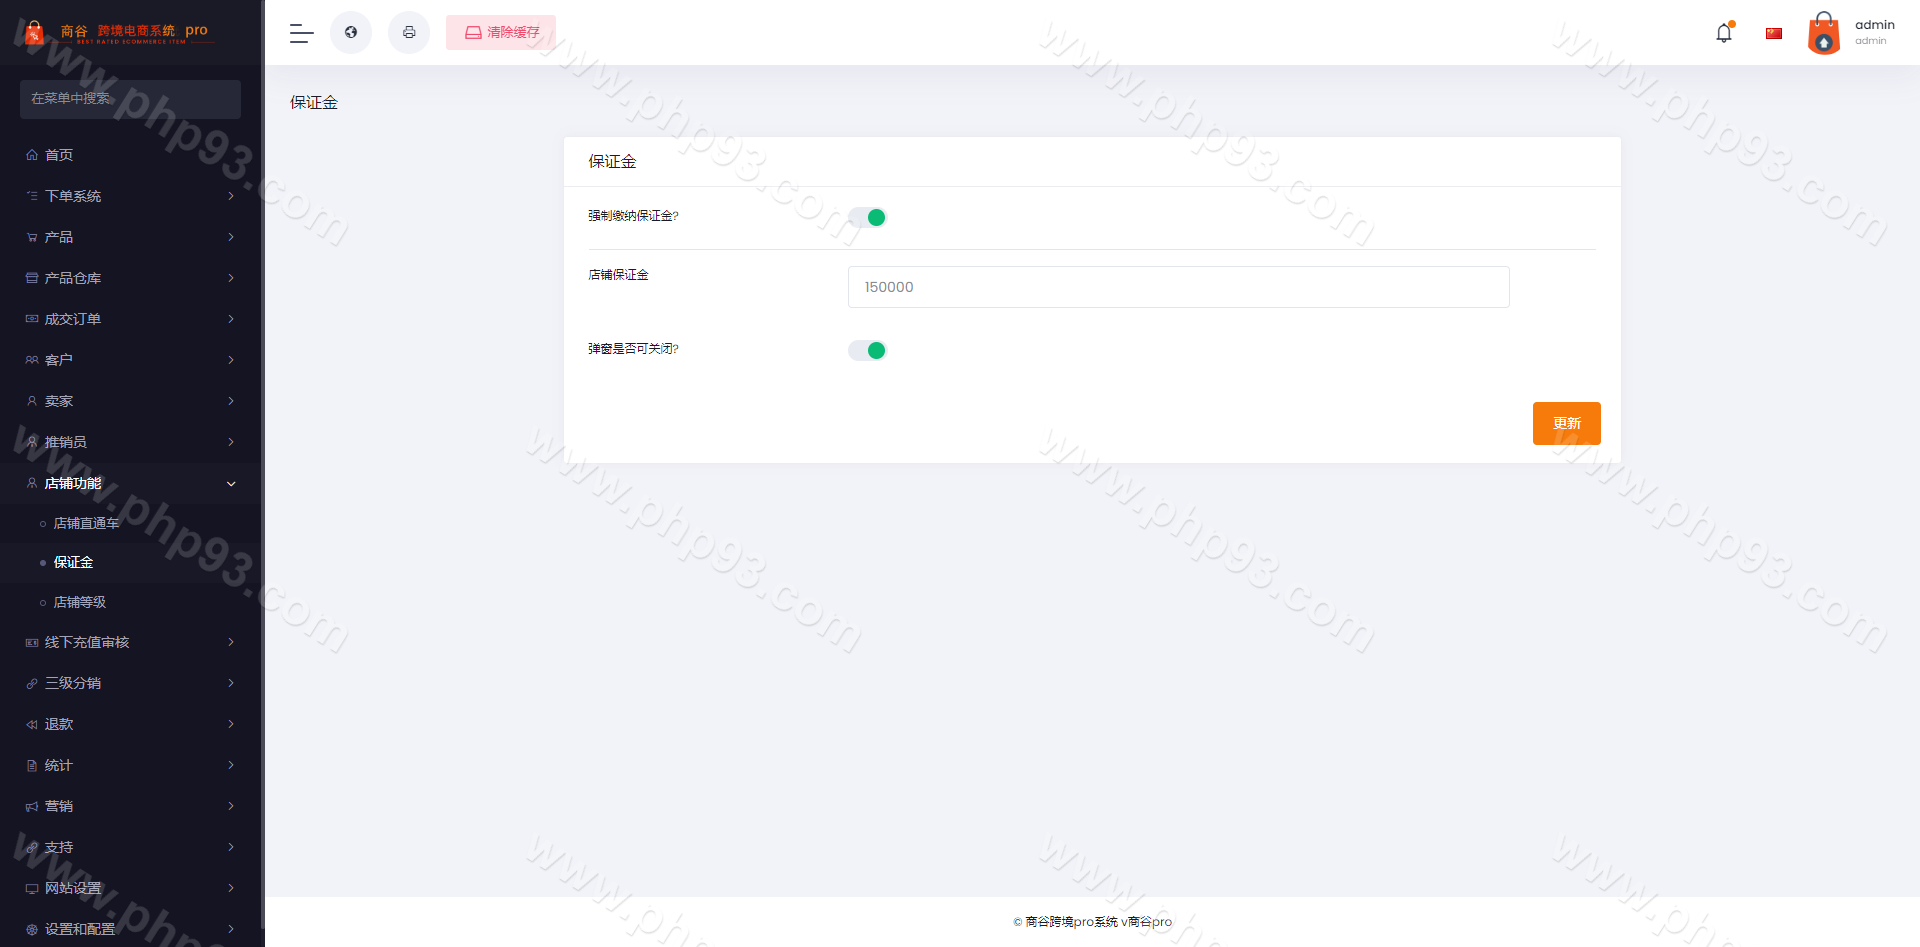Click the shopping bag logo in sidebar
Viewport: 1920px width, 947px height.
point(34,33)
